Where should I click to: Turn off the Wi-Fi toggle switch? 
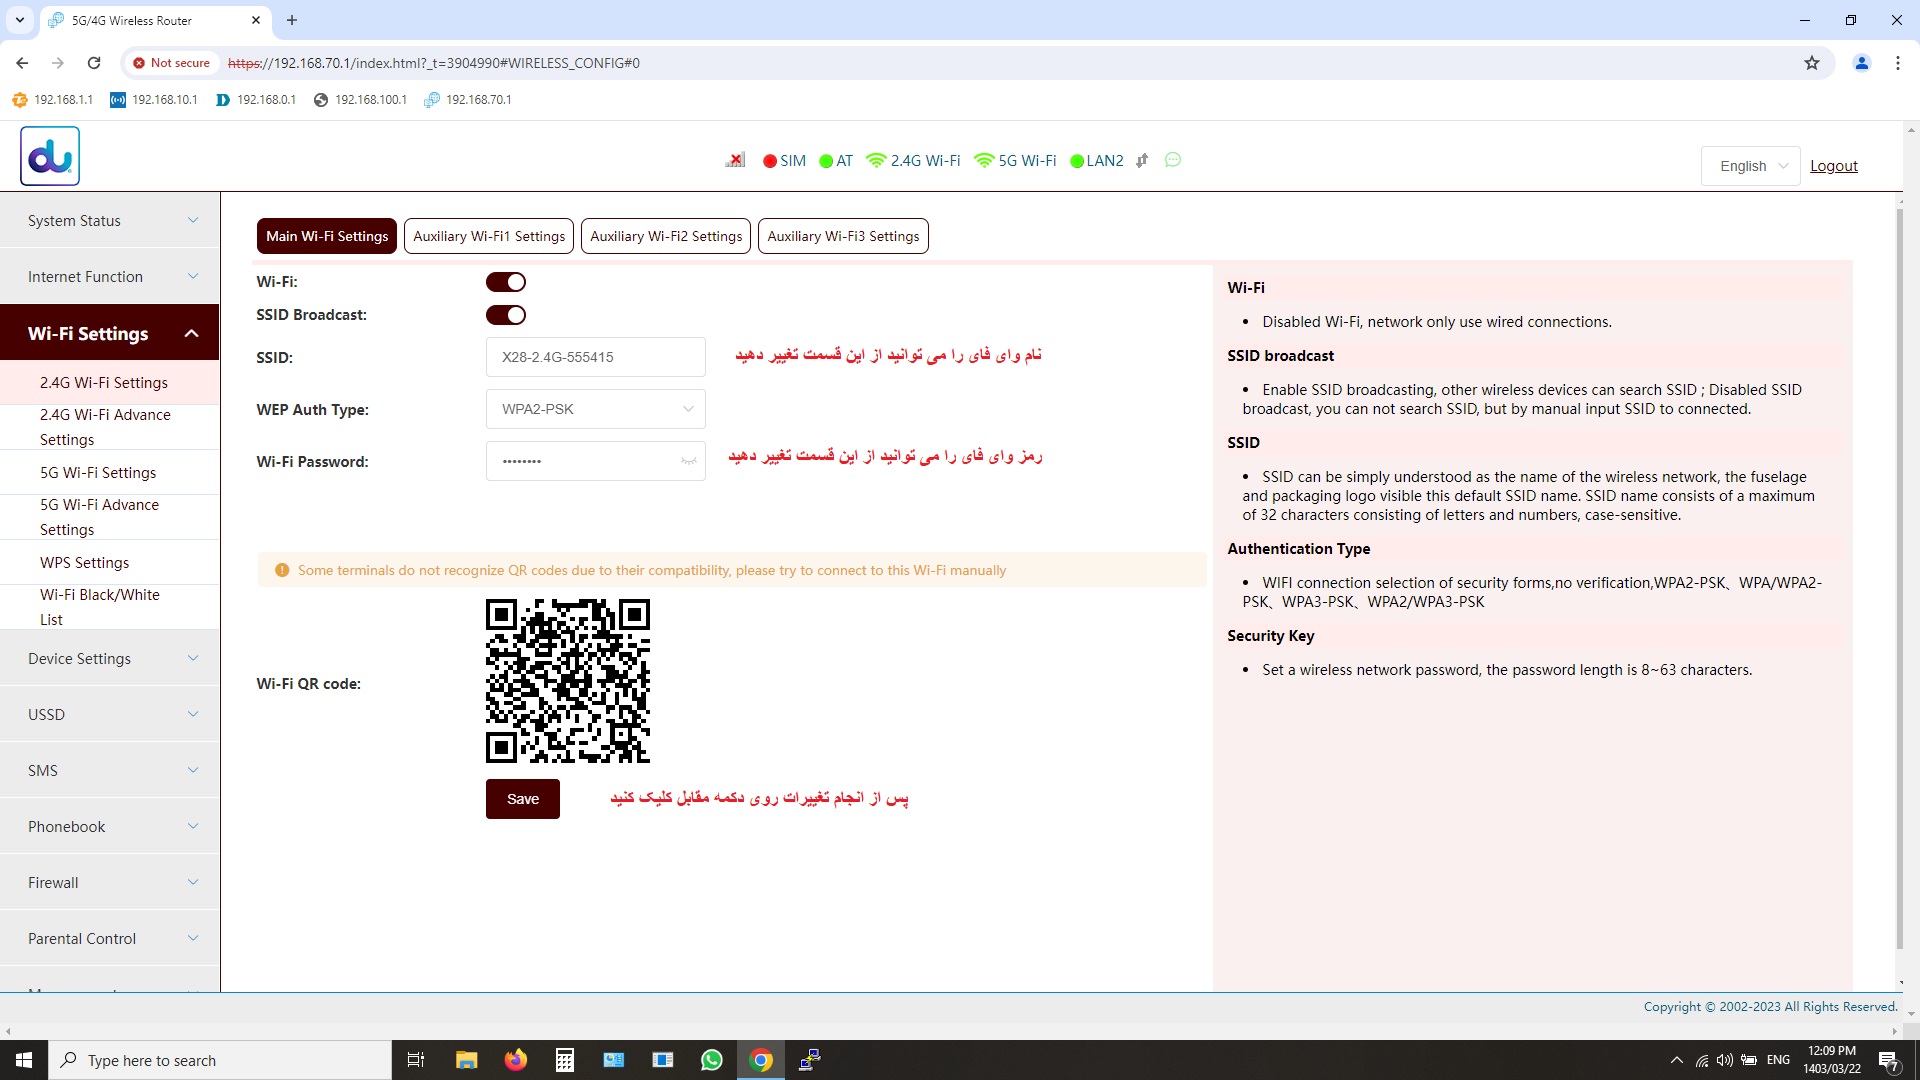tap(506, 282)
